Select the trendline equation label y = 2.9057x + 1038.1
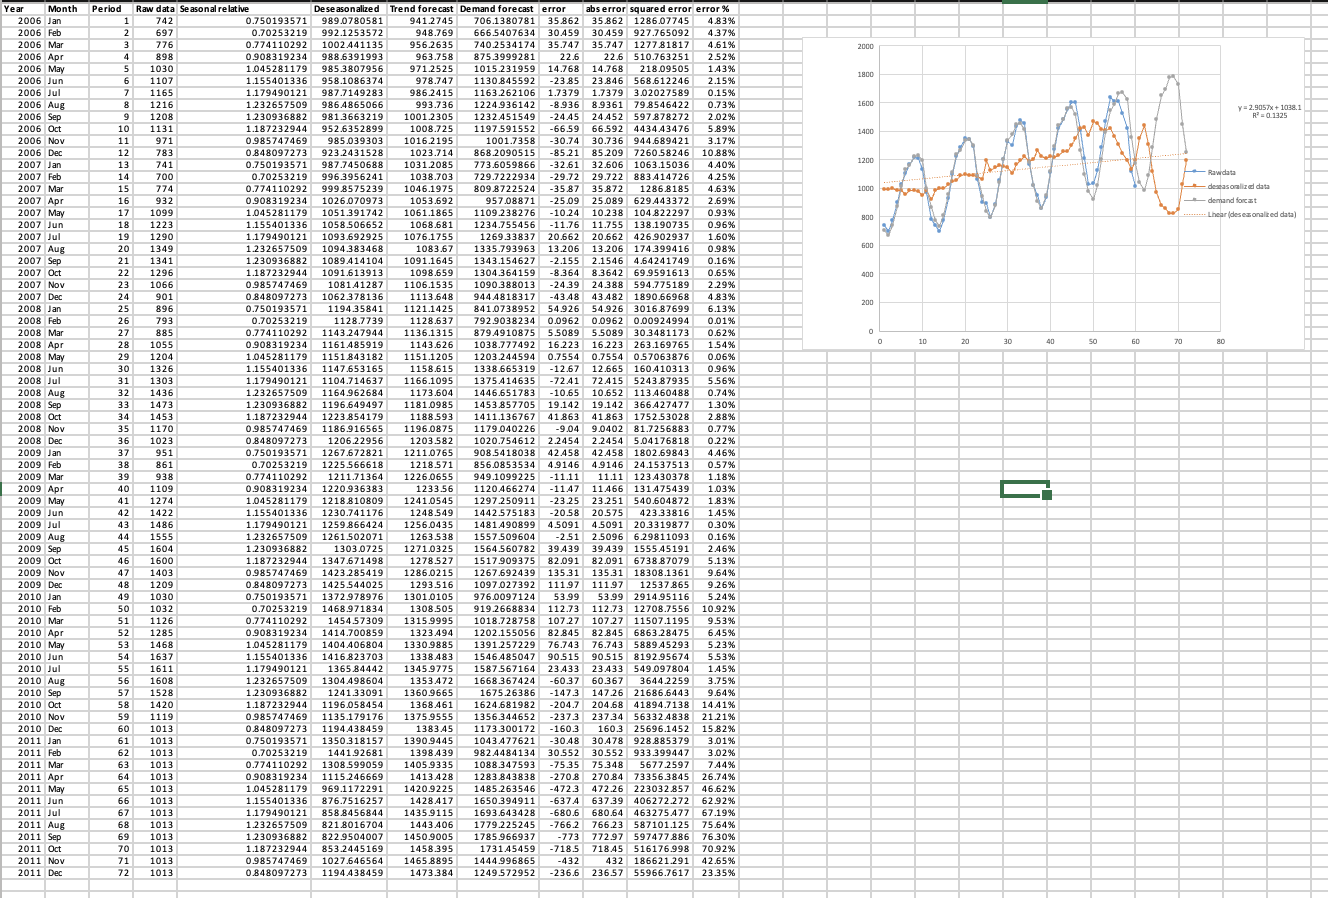This screenshot has width=1328, height=898. point(1269,107)
